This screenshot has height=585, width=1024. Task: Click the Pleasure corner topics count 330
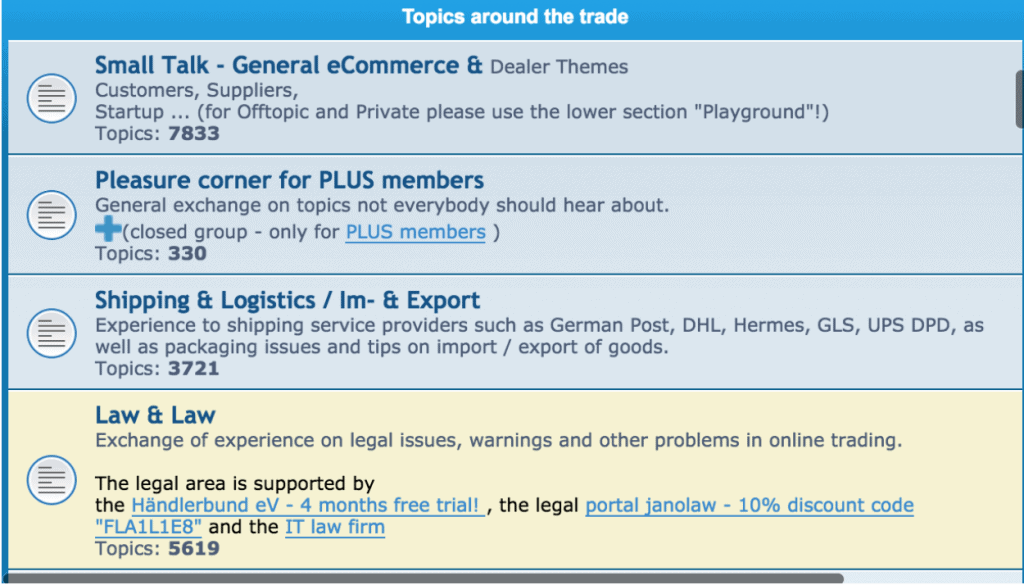[186, 253]
